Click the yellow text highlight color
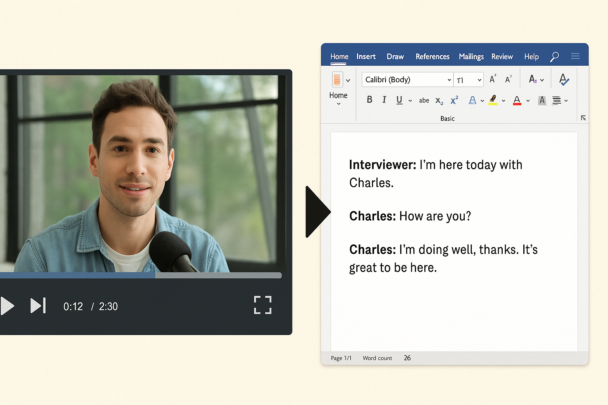The image size is (608, 405). (x=493, y=100)
